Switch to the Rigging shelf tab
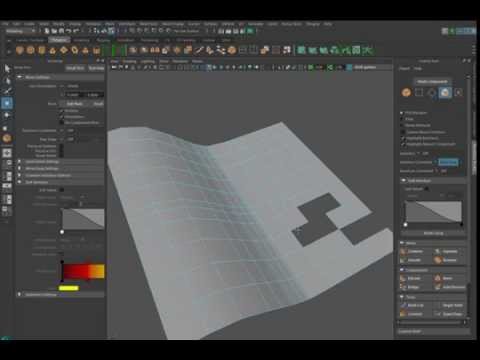This screenshot has width=480, height=360. point(103,40)
